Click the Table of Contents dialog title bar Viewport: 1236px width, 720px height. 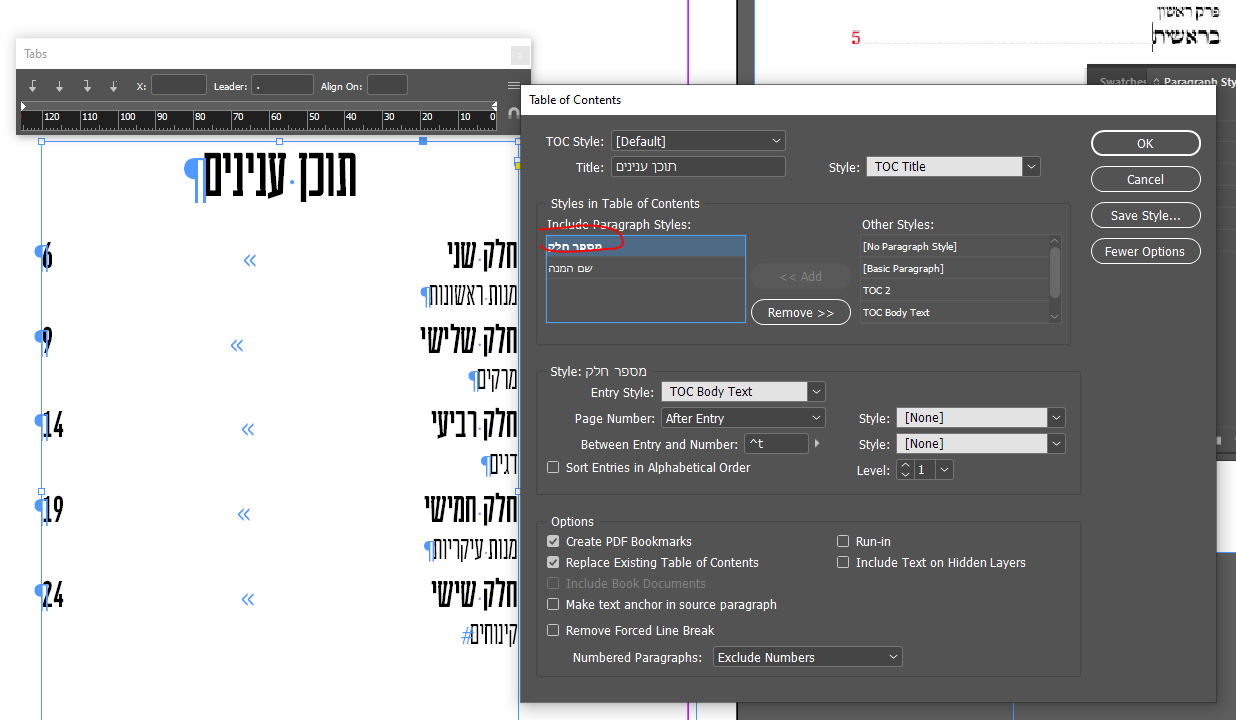(x=868, y=100)
